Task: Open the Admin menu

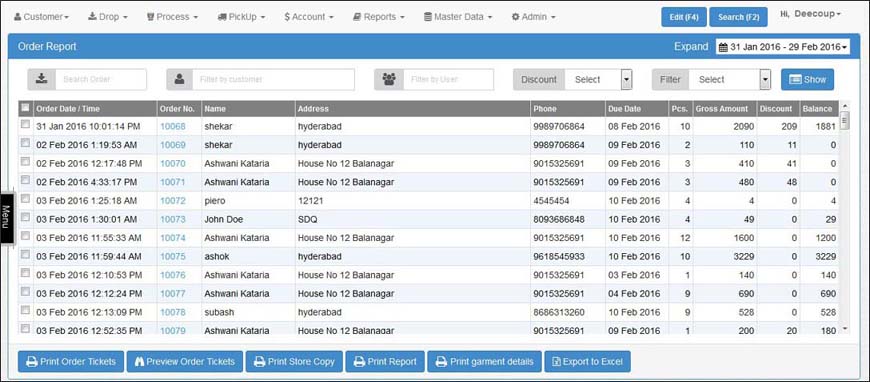Action: [x=534, y=17]
